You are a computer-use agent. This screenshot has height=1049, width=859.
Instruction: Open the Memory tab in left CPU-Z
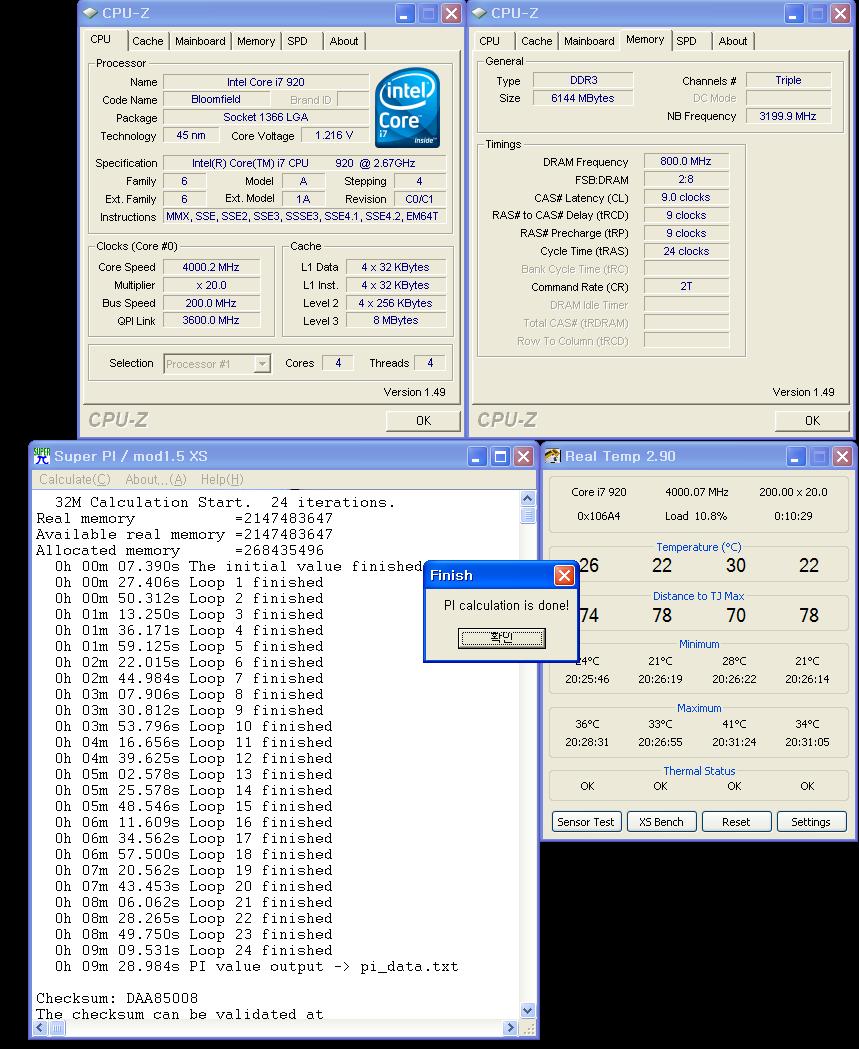pyautogui.click(x=256, y=41)
